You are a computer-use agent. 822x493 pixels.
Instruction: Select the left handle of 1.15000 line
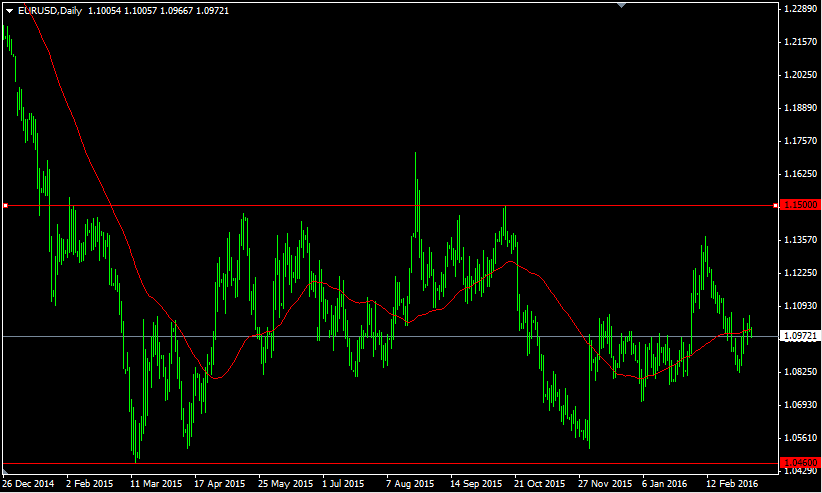[x=5, y=206]
